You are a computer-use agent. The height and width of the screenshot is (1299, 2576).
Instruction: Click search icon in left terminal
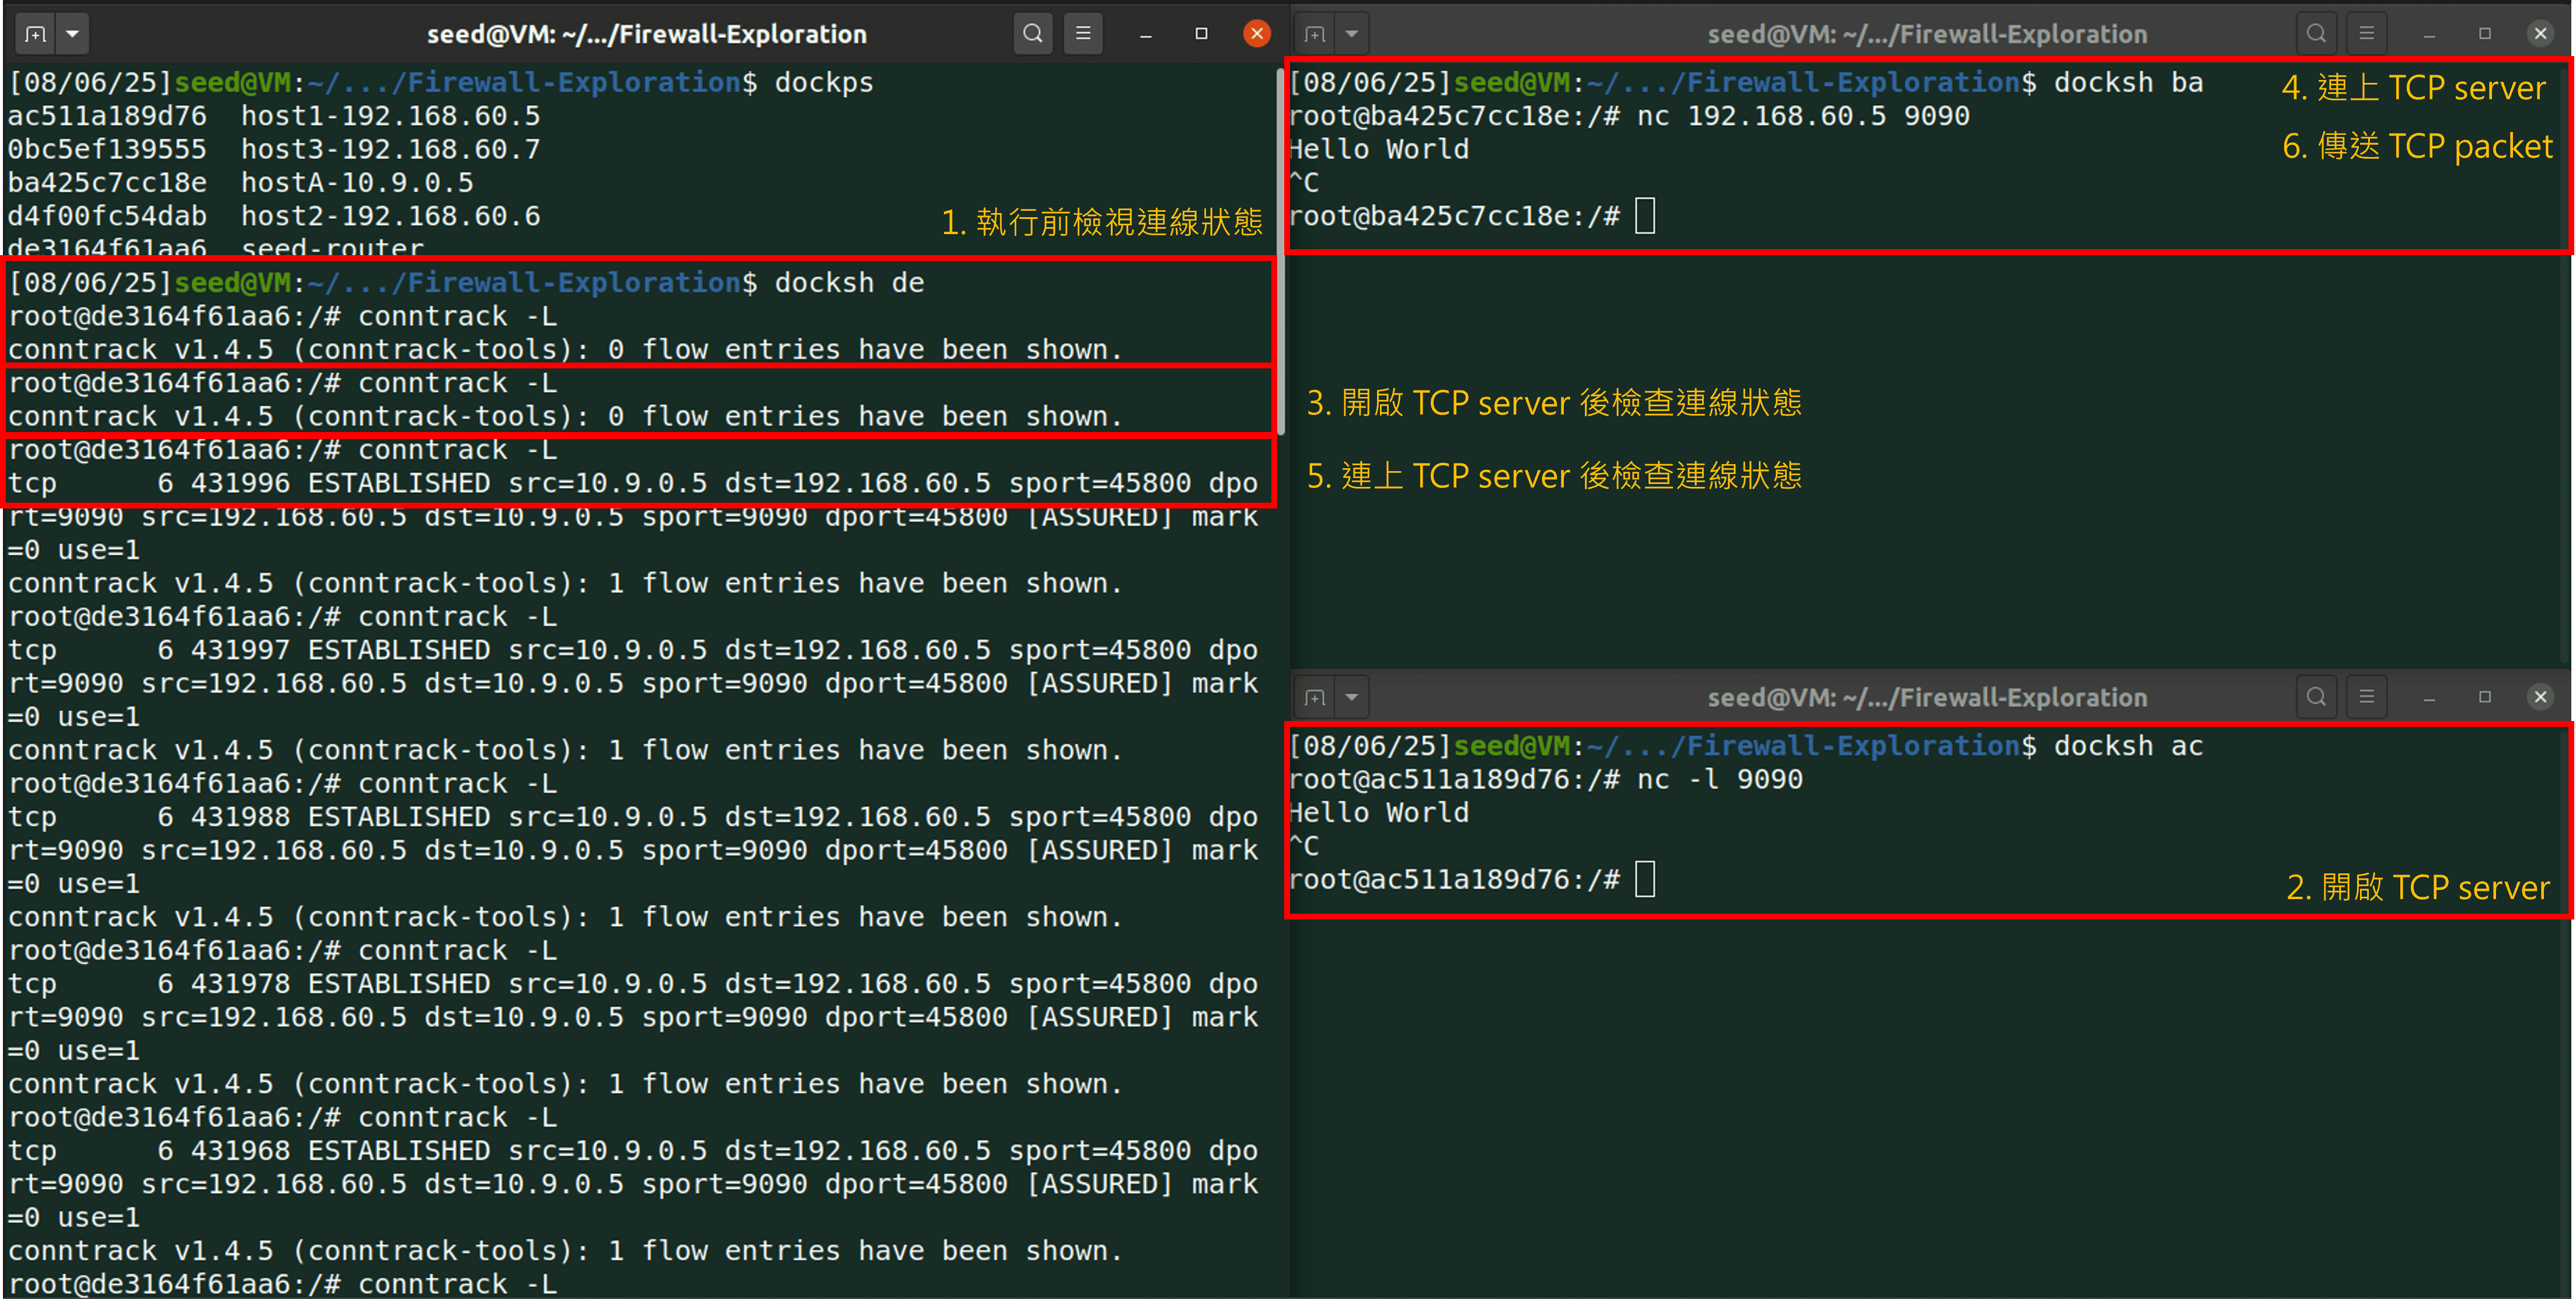point(1032,33)
